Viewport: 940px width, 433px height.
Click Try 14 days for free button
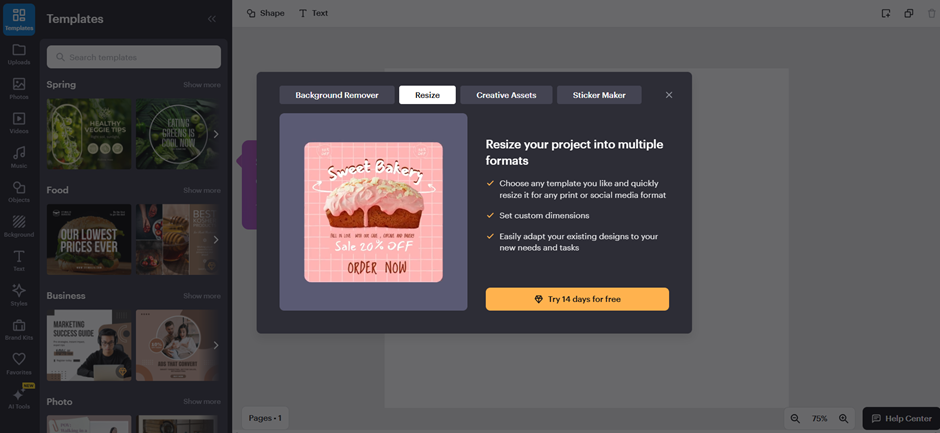(x=577, y=299)
